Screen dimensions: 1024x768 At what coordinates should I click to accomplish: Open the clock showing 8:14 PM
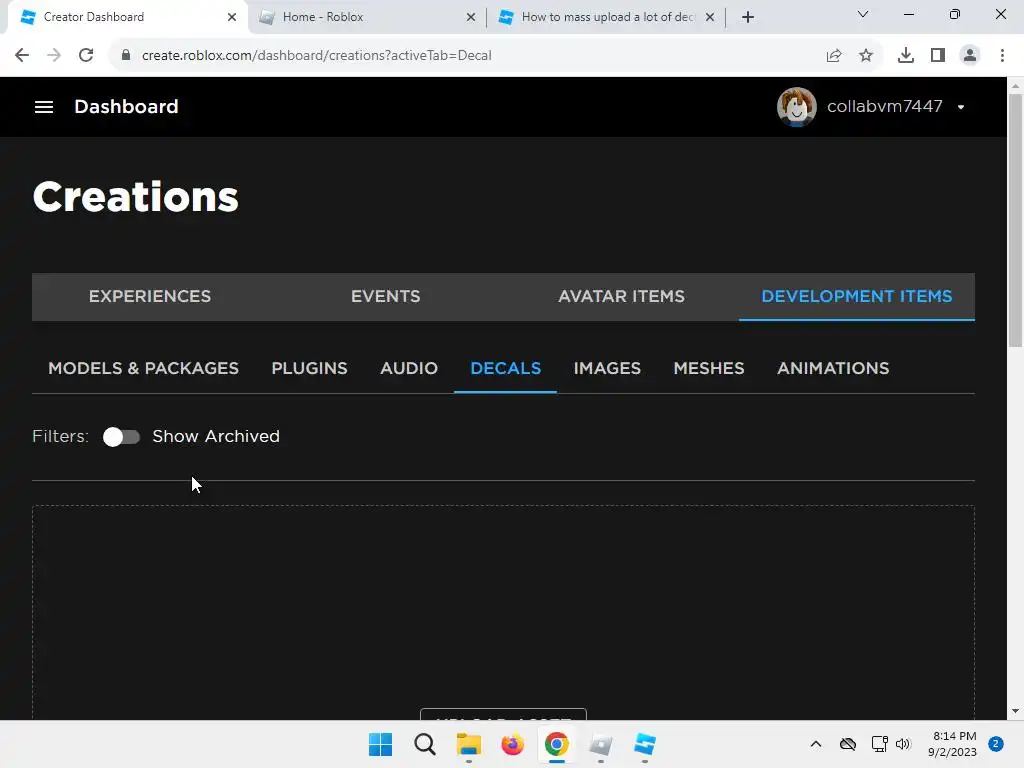point(953,744)
